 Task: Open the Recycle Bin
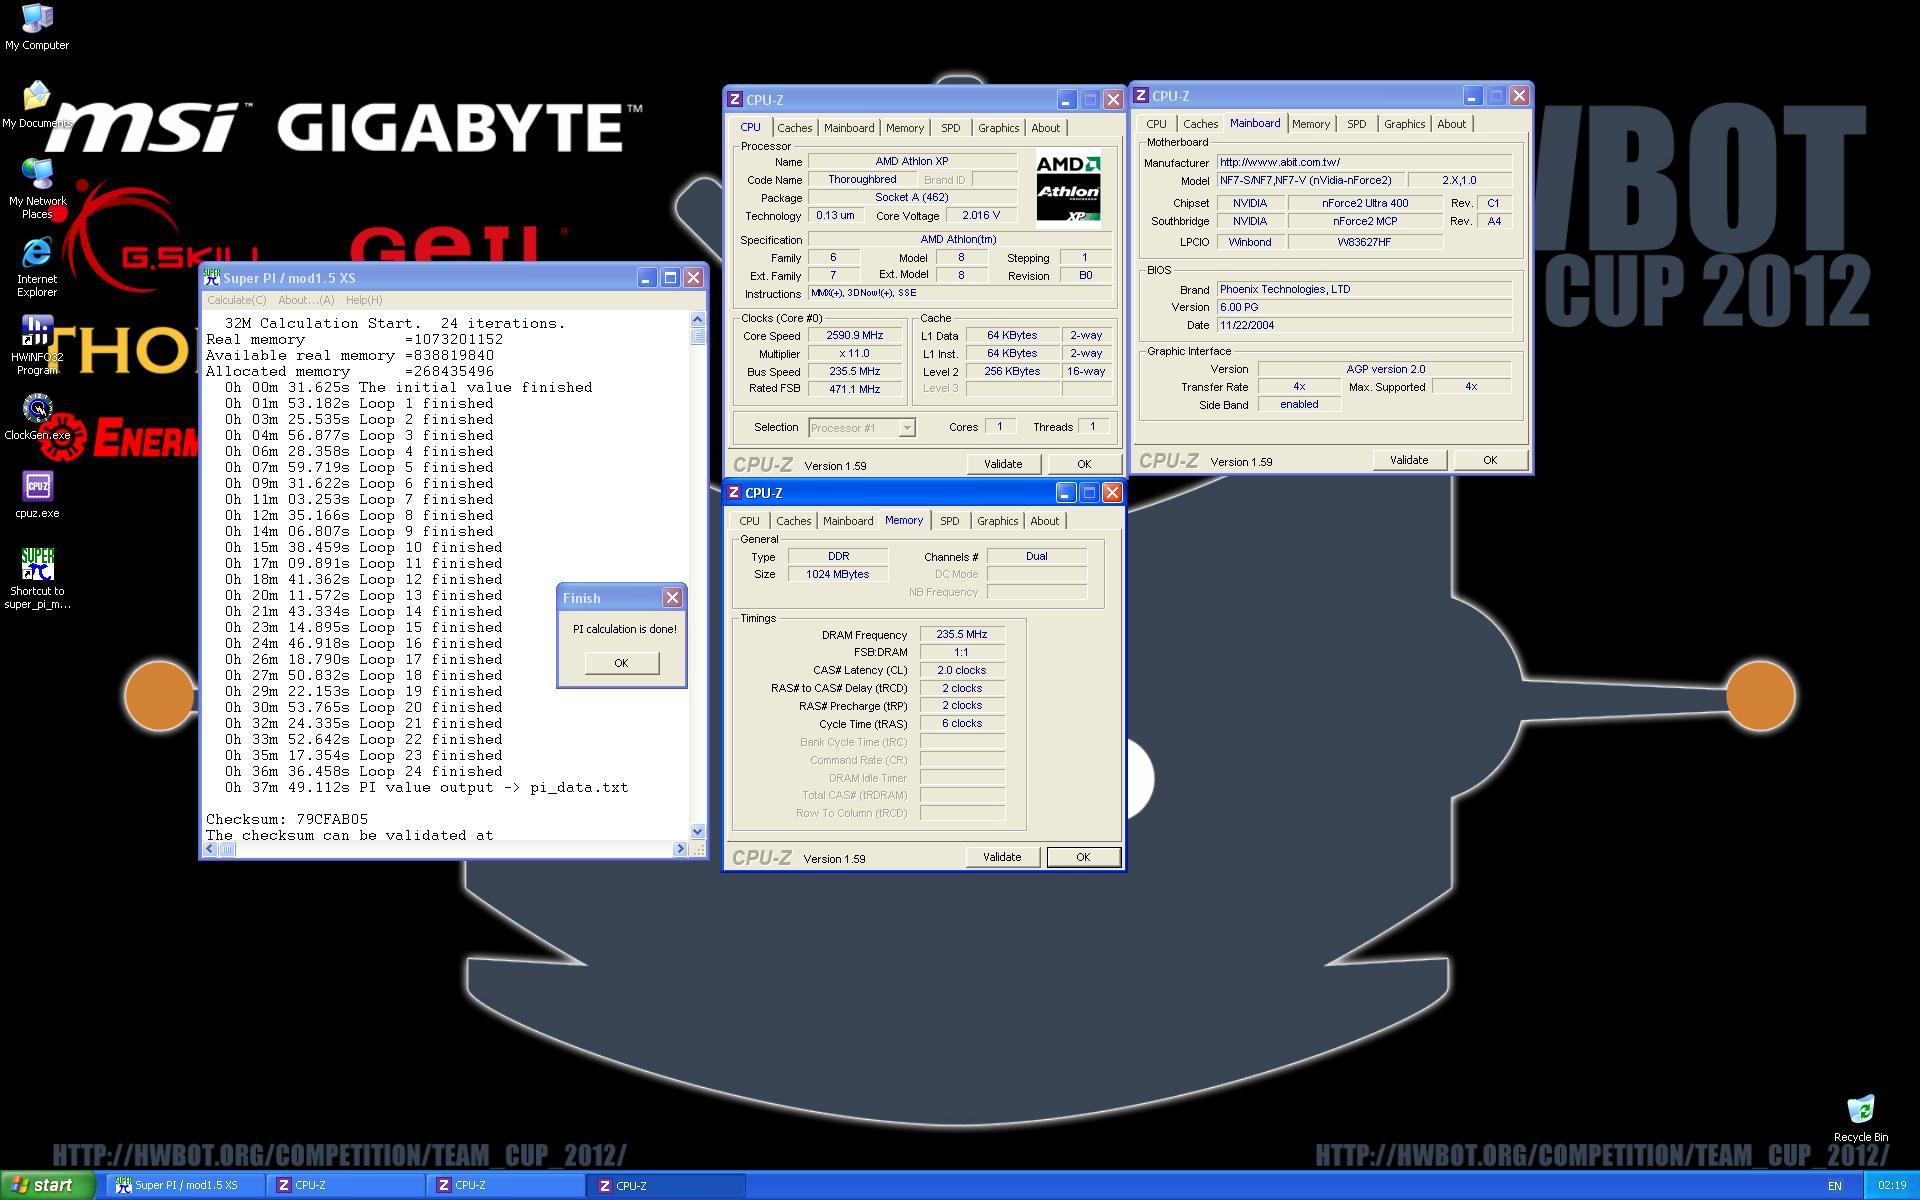(x=1860, y=1119)
